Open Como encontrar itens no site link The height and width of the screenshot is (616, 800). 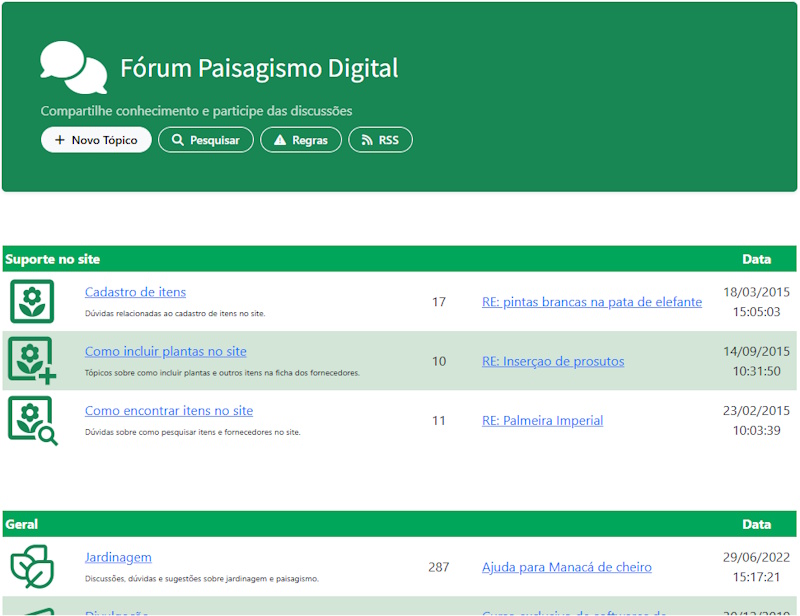[169, 410]
